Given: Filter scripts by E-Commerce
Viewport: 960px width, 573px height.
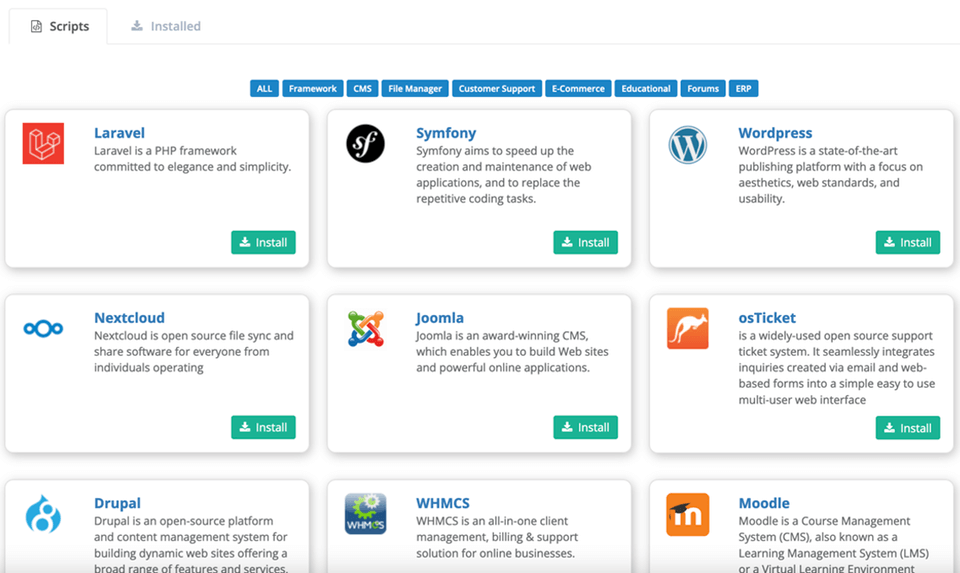Looking at the screenshot, I should point(578,89).
